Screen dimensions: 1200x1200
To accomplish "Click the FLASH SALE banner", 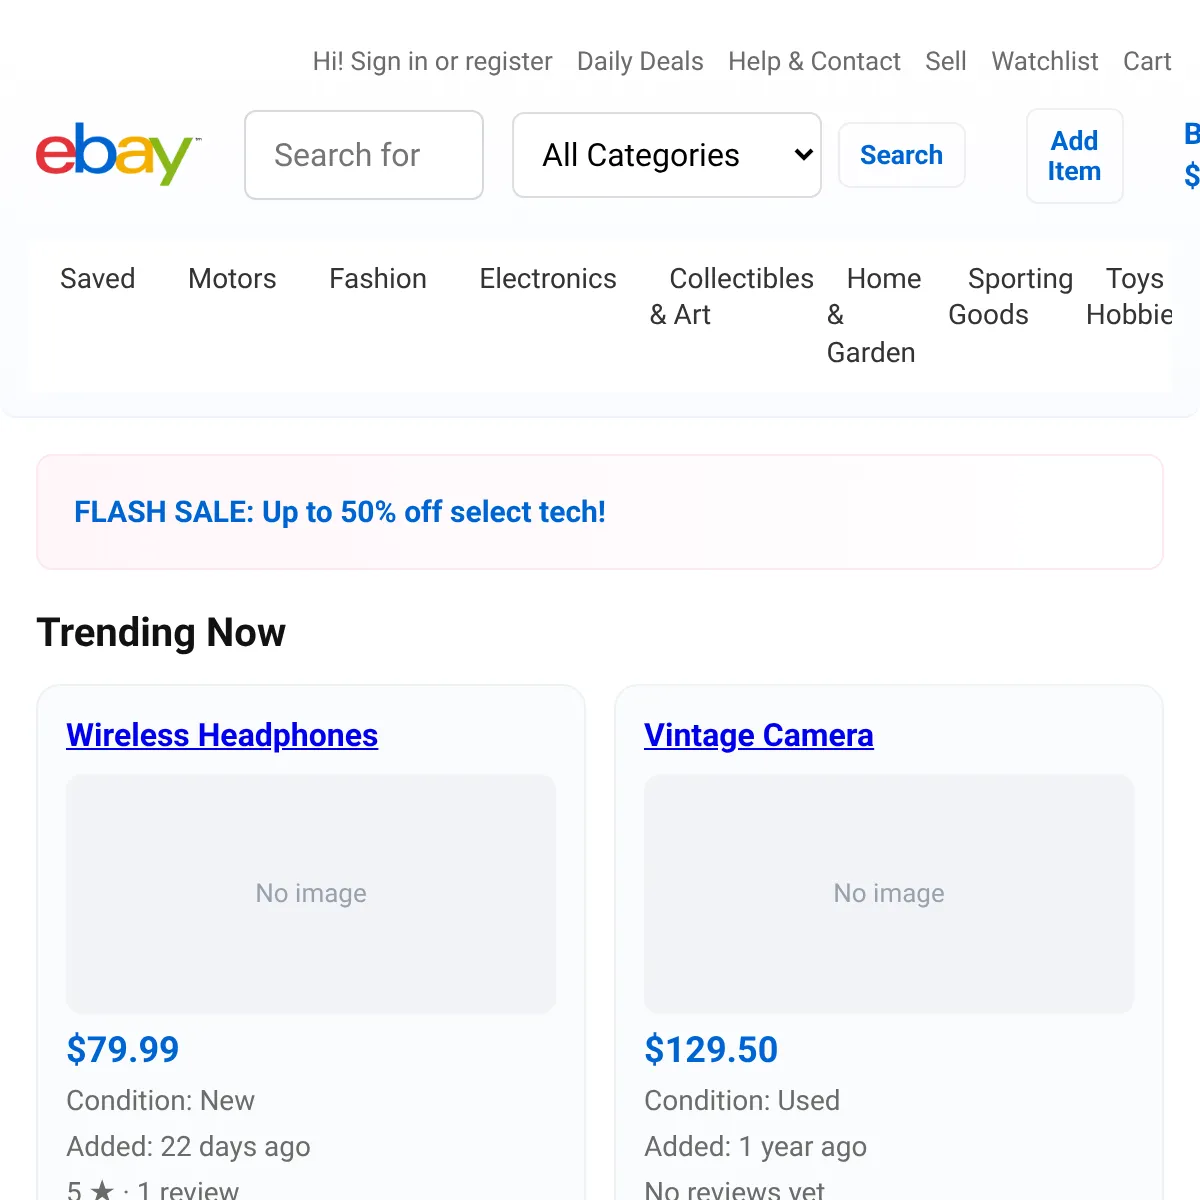I will (340, 512).
